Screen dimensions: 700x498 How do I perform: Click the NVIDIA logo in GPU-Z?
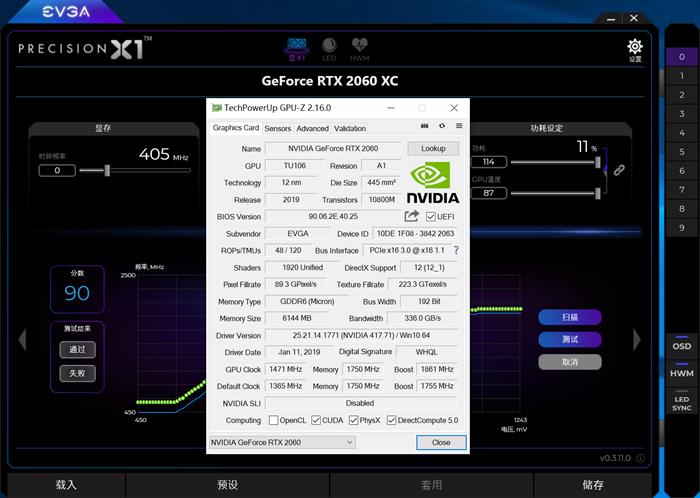coord(433,183)
